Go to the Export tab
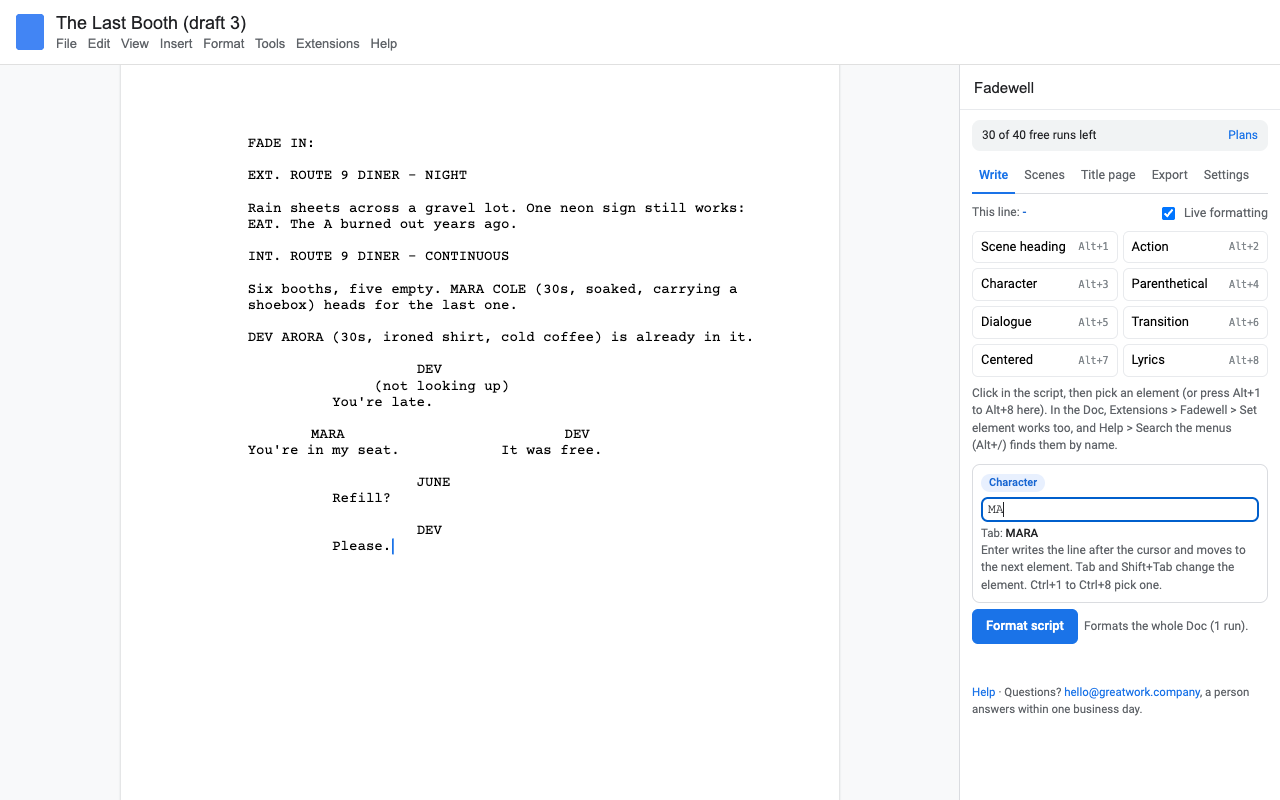Image resolution: width=1280 pixels, height=800 pixels. (1169, 175)
